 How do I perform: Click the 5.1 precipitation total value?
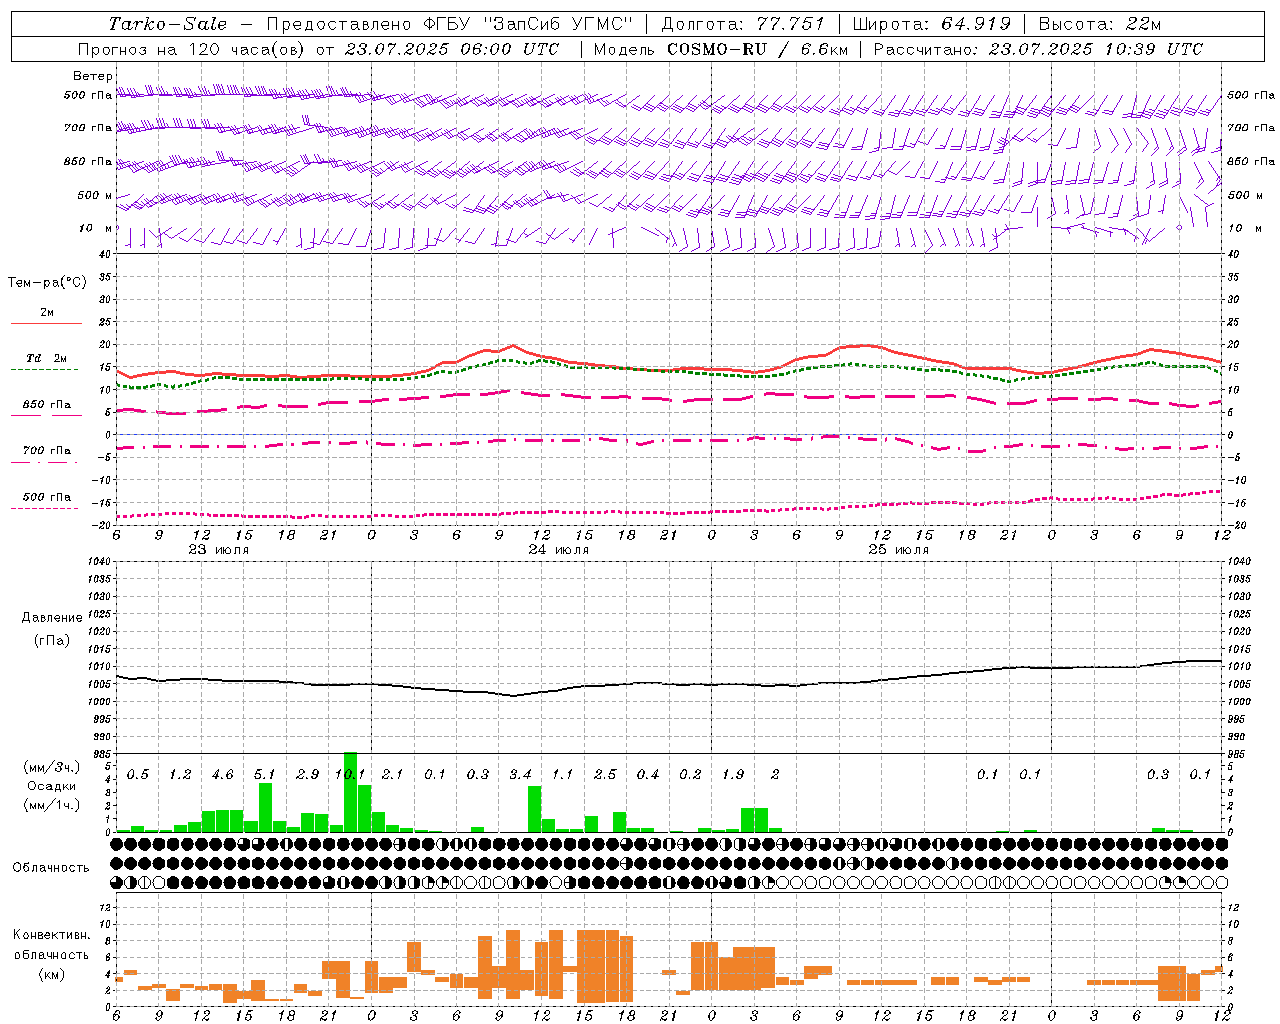point(265,774)
